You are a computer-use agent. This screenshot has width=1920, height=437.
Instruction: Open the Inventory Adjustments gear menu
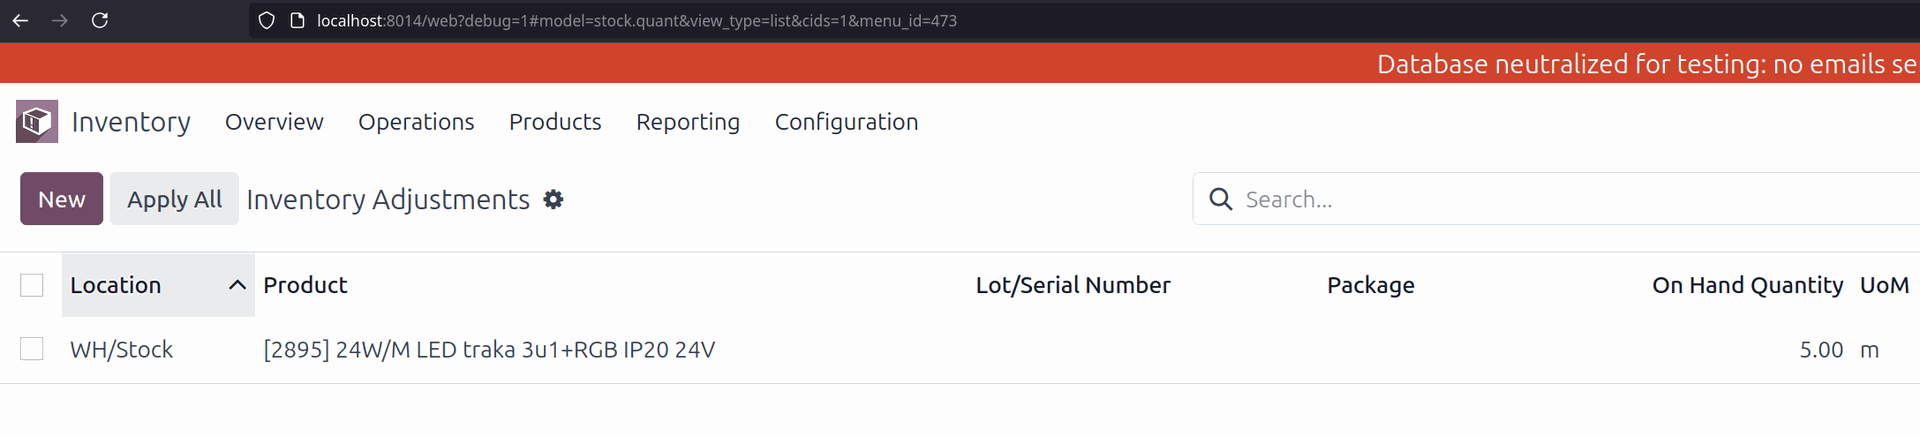[x=553, y=200]
